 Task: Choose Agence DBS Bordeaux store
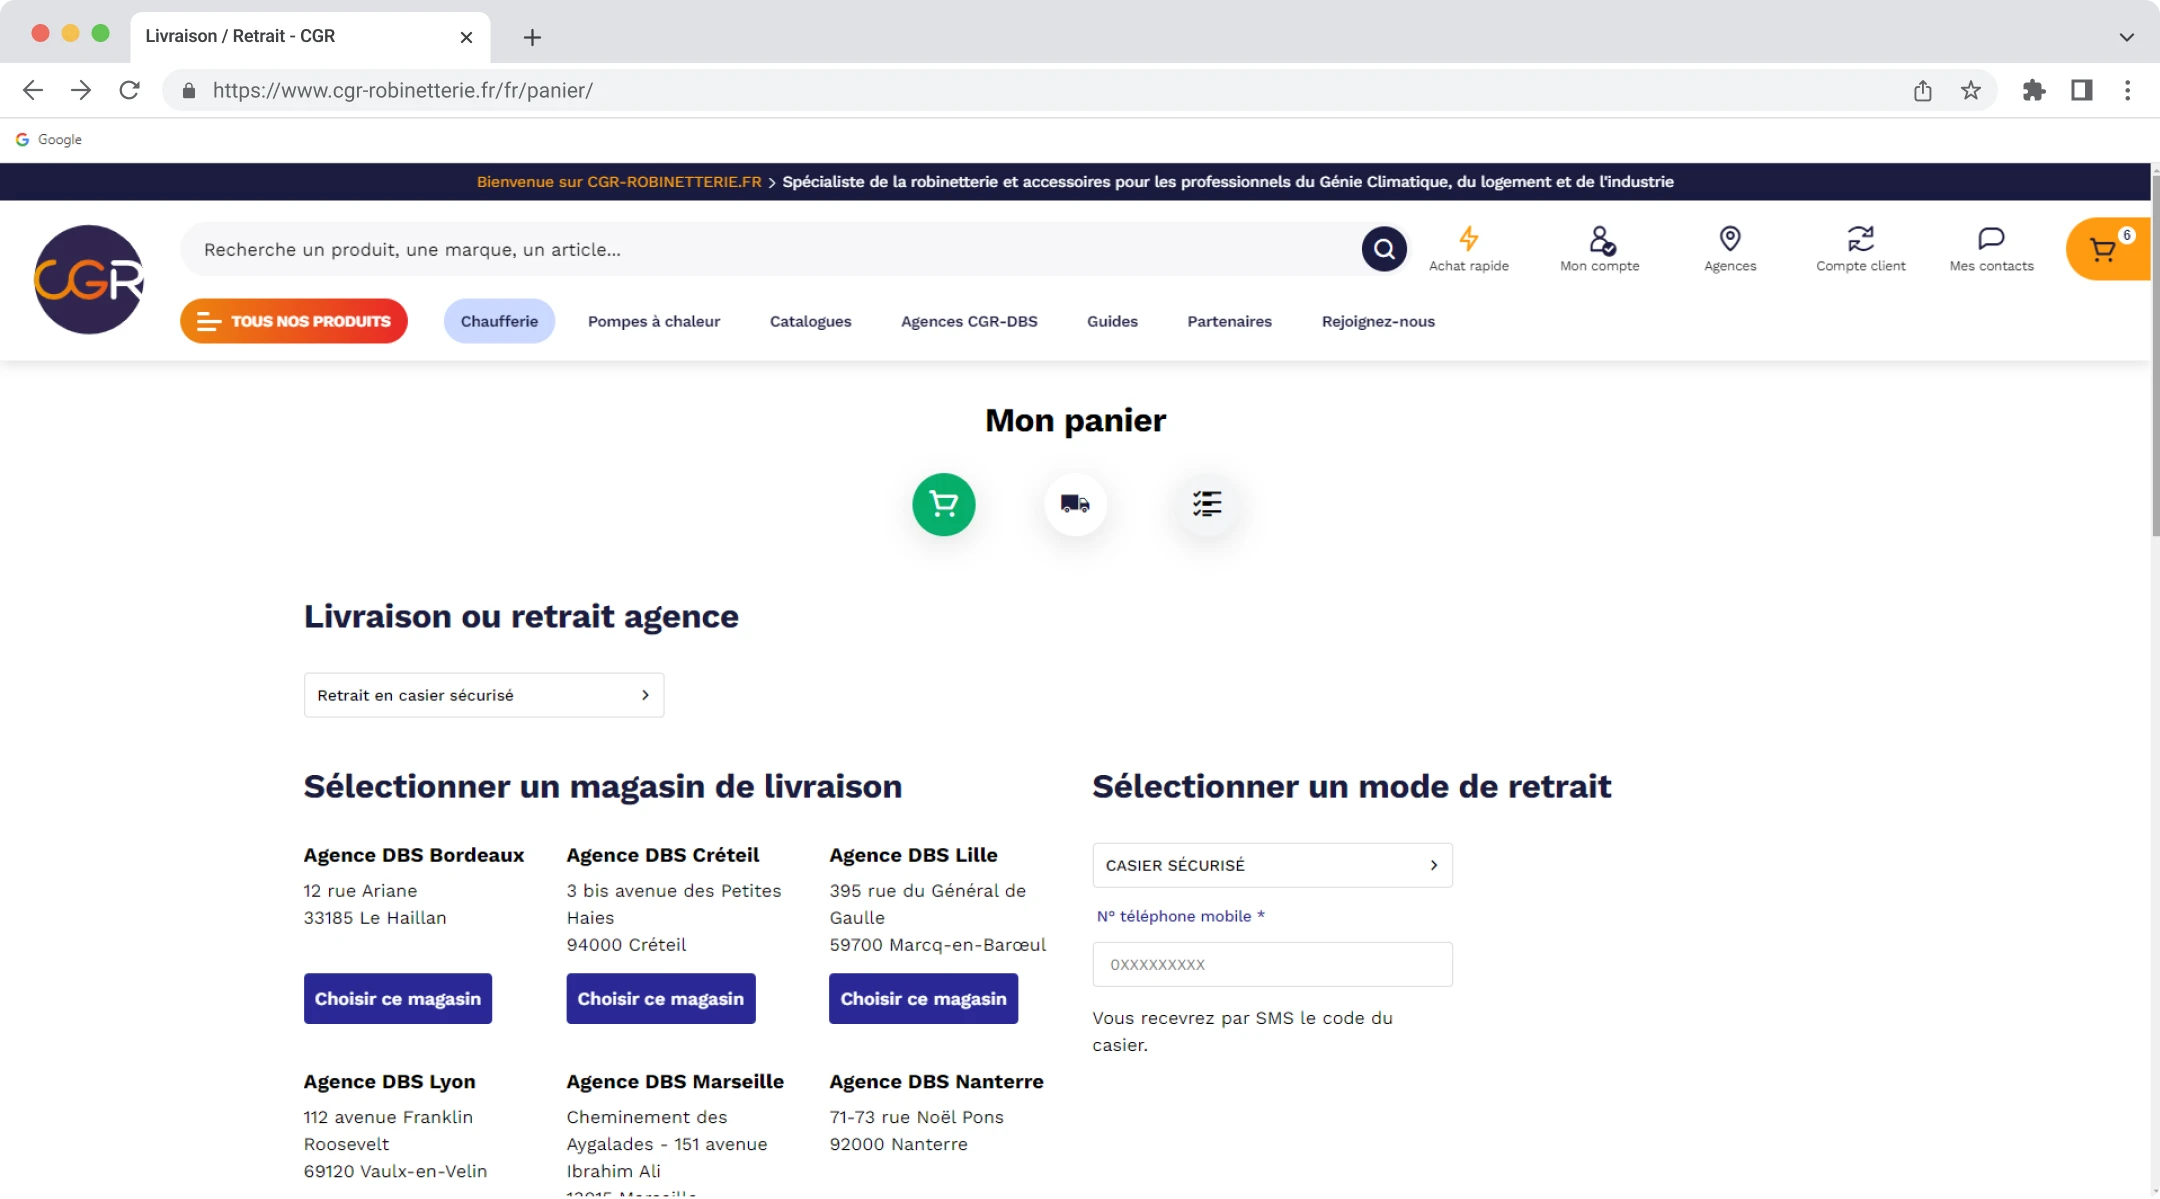(x=398, y=998)
